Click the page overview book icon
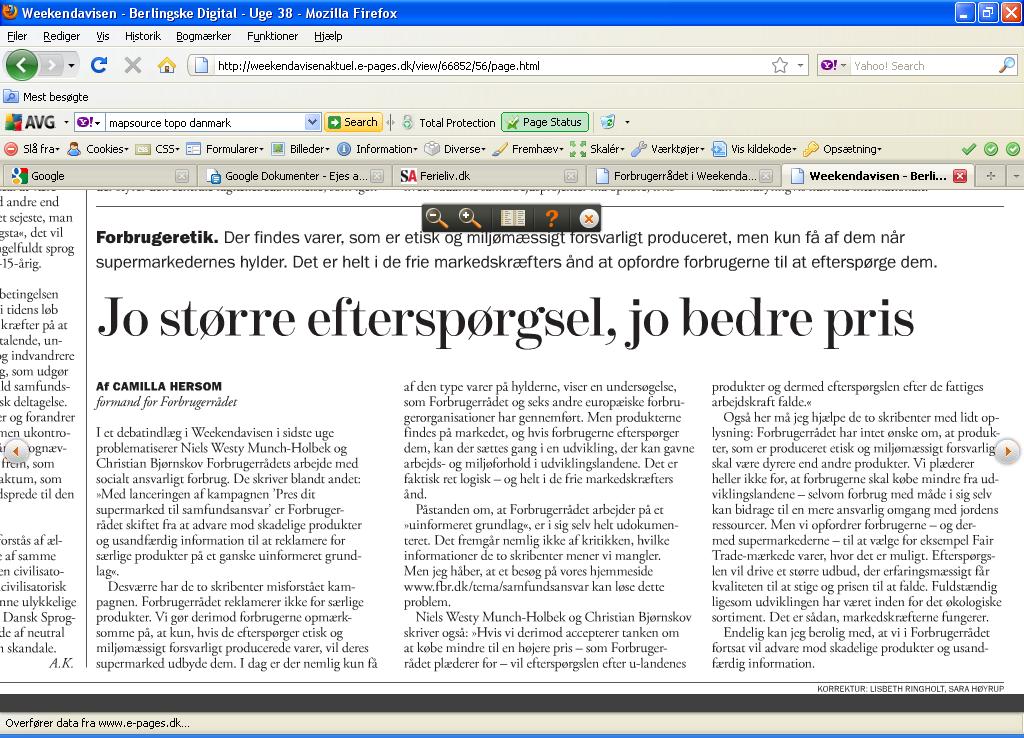The width and height of the screenshot is (1024, 738). tap(513, 218)
